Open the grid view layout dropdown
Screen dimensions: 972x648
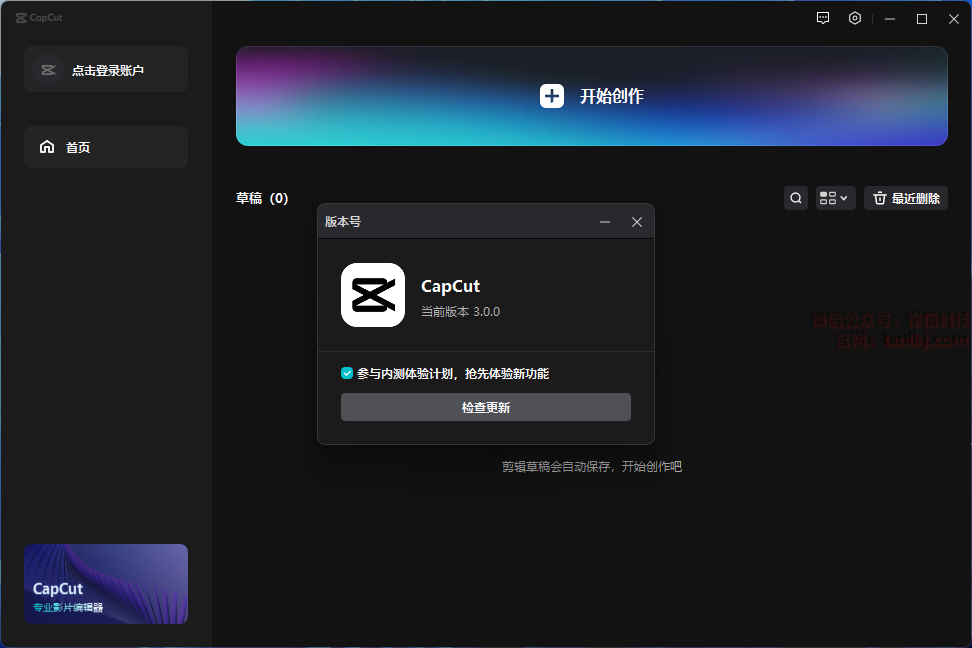(x=835, y=198)
